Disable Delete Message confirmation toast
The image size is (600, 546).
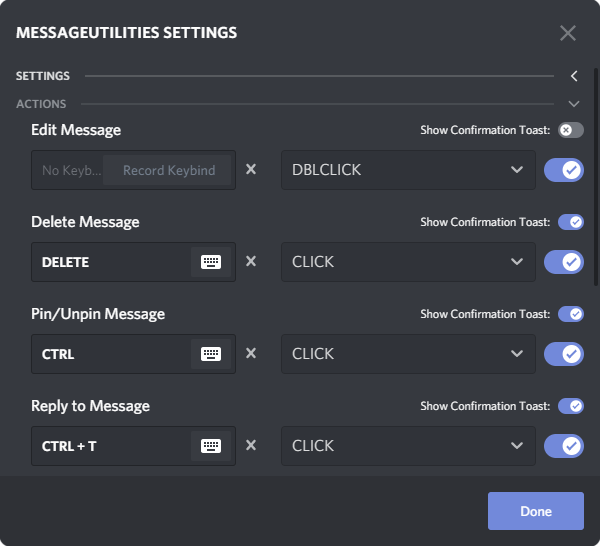pyautogui.click(x=571, y=222)
